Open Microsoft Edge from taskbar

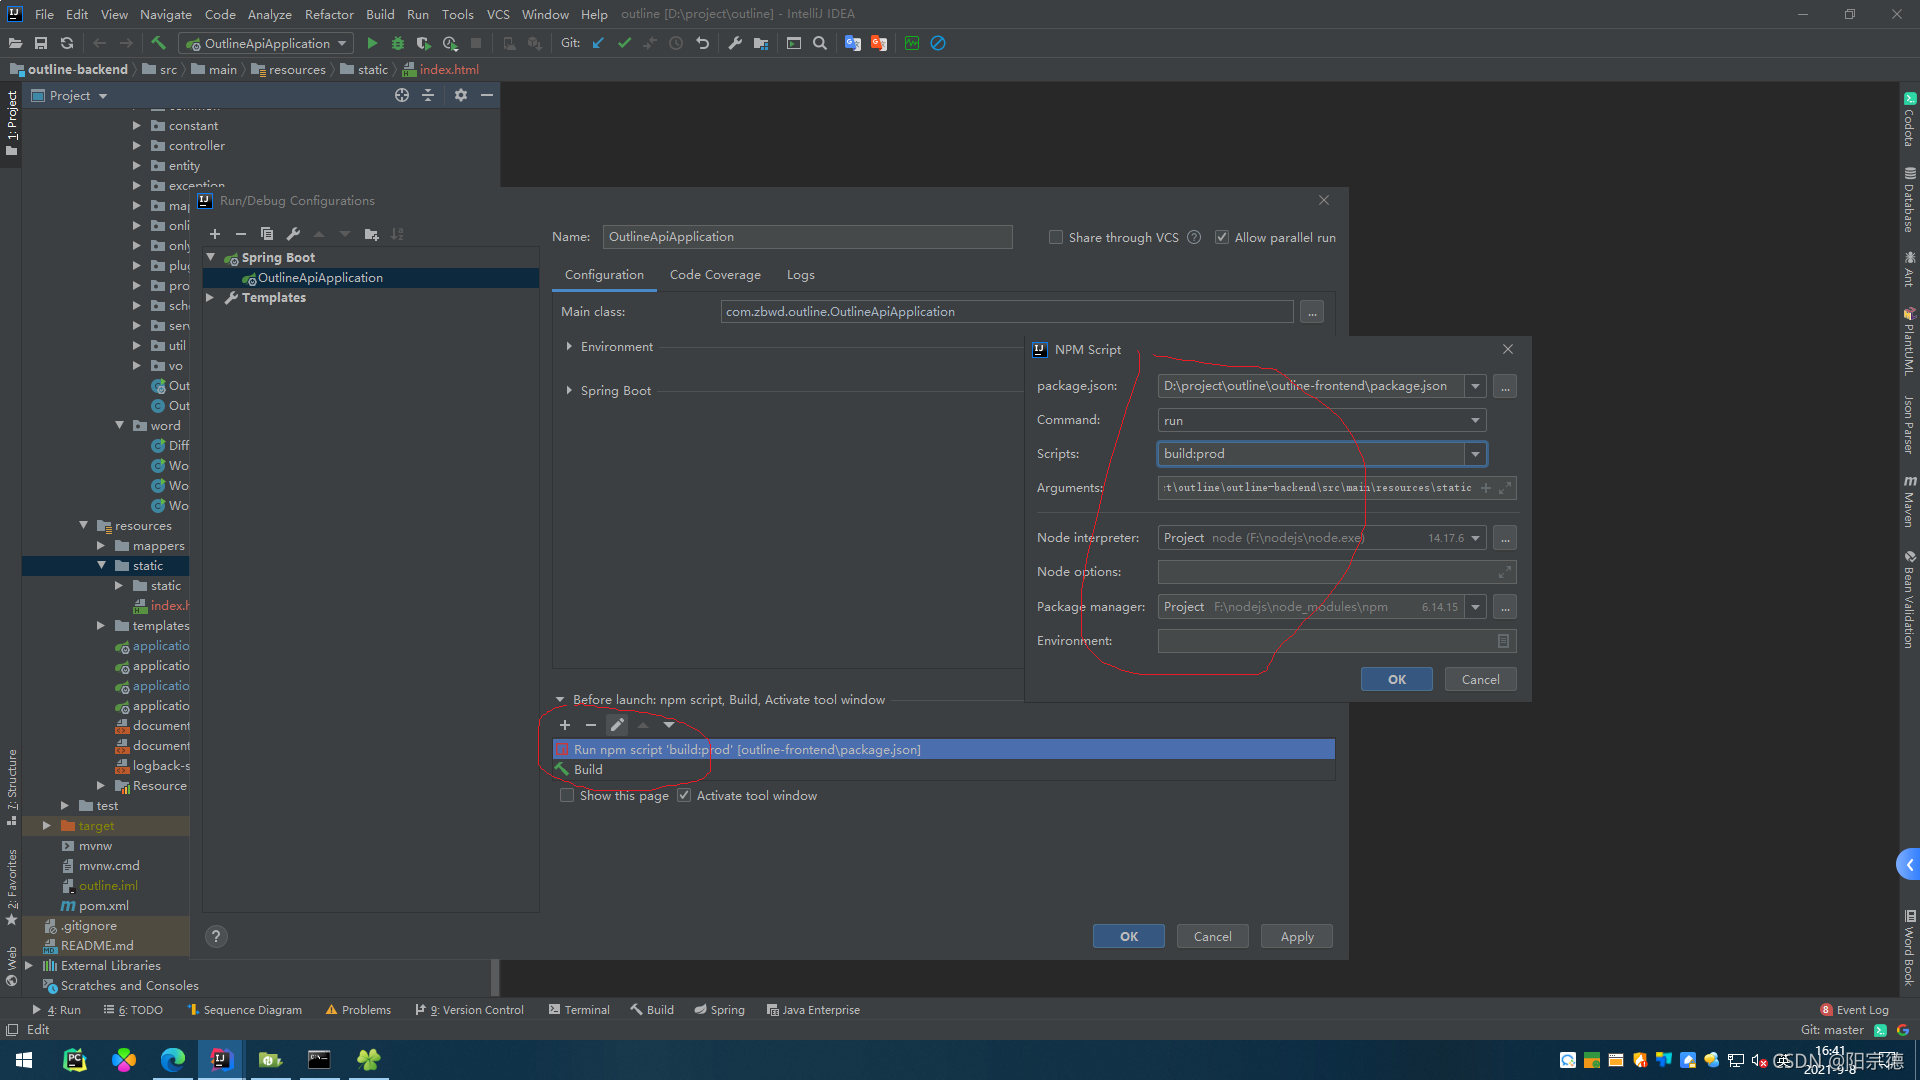tap(173, 1060)
